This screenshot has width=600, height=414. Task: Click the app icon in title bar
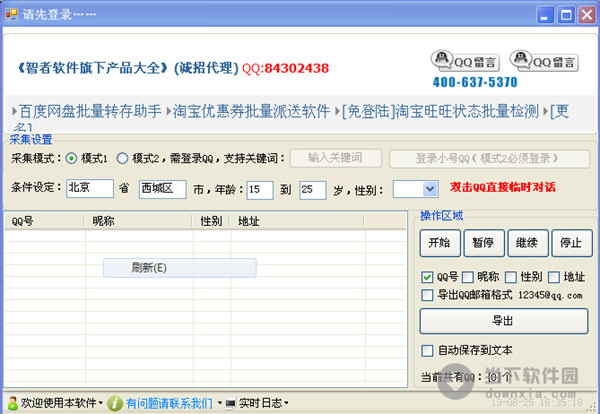click(11, 15)
